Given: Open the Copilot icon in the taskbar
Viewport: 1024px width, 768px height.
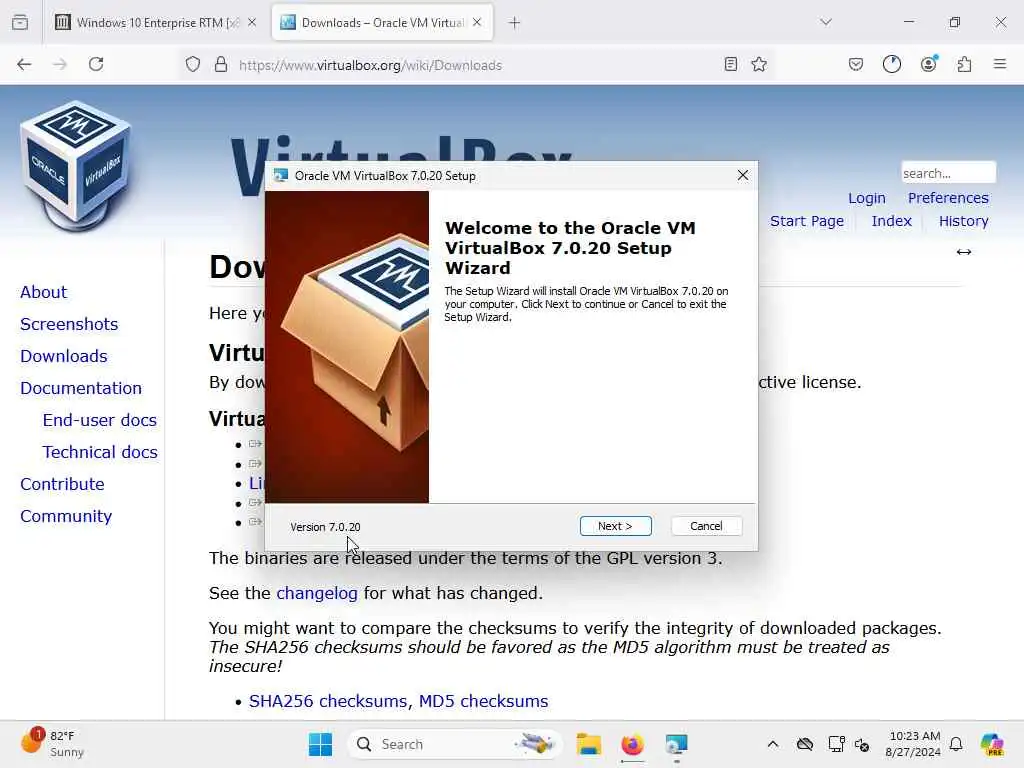Looking at the screenshot, I should click(991, 744).
